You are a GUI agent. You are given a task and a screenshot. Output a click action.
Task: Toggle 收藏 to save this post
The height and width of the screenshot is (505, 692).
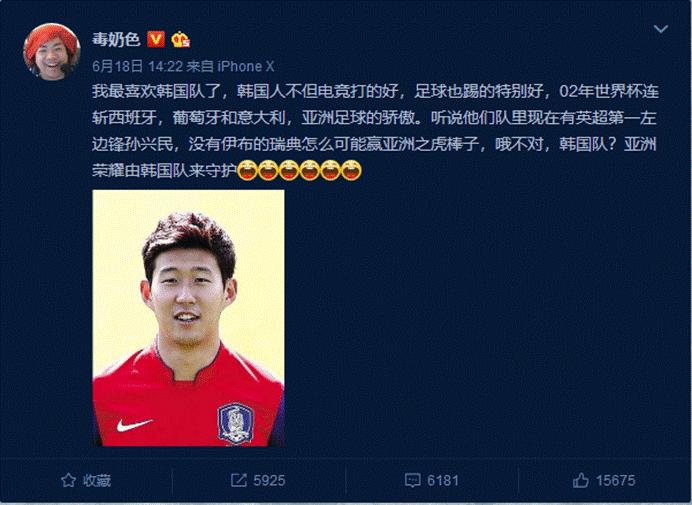(86, 480)
